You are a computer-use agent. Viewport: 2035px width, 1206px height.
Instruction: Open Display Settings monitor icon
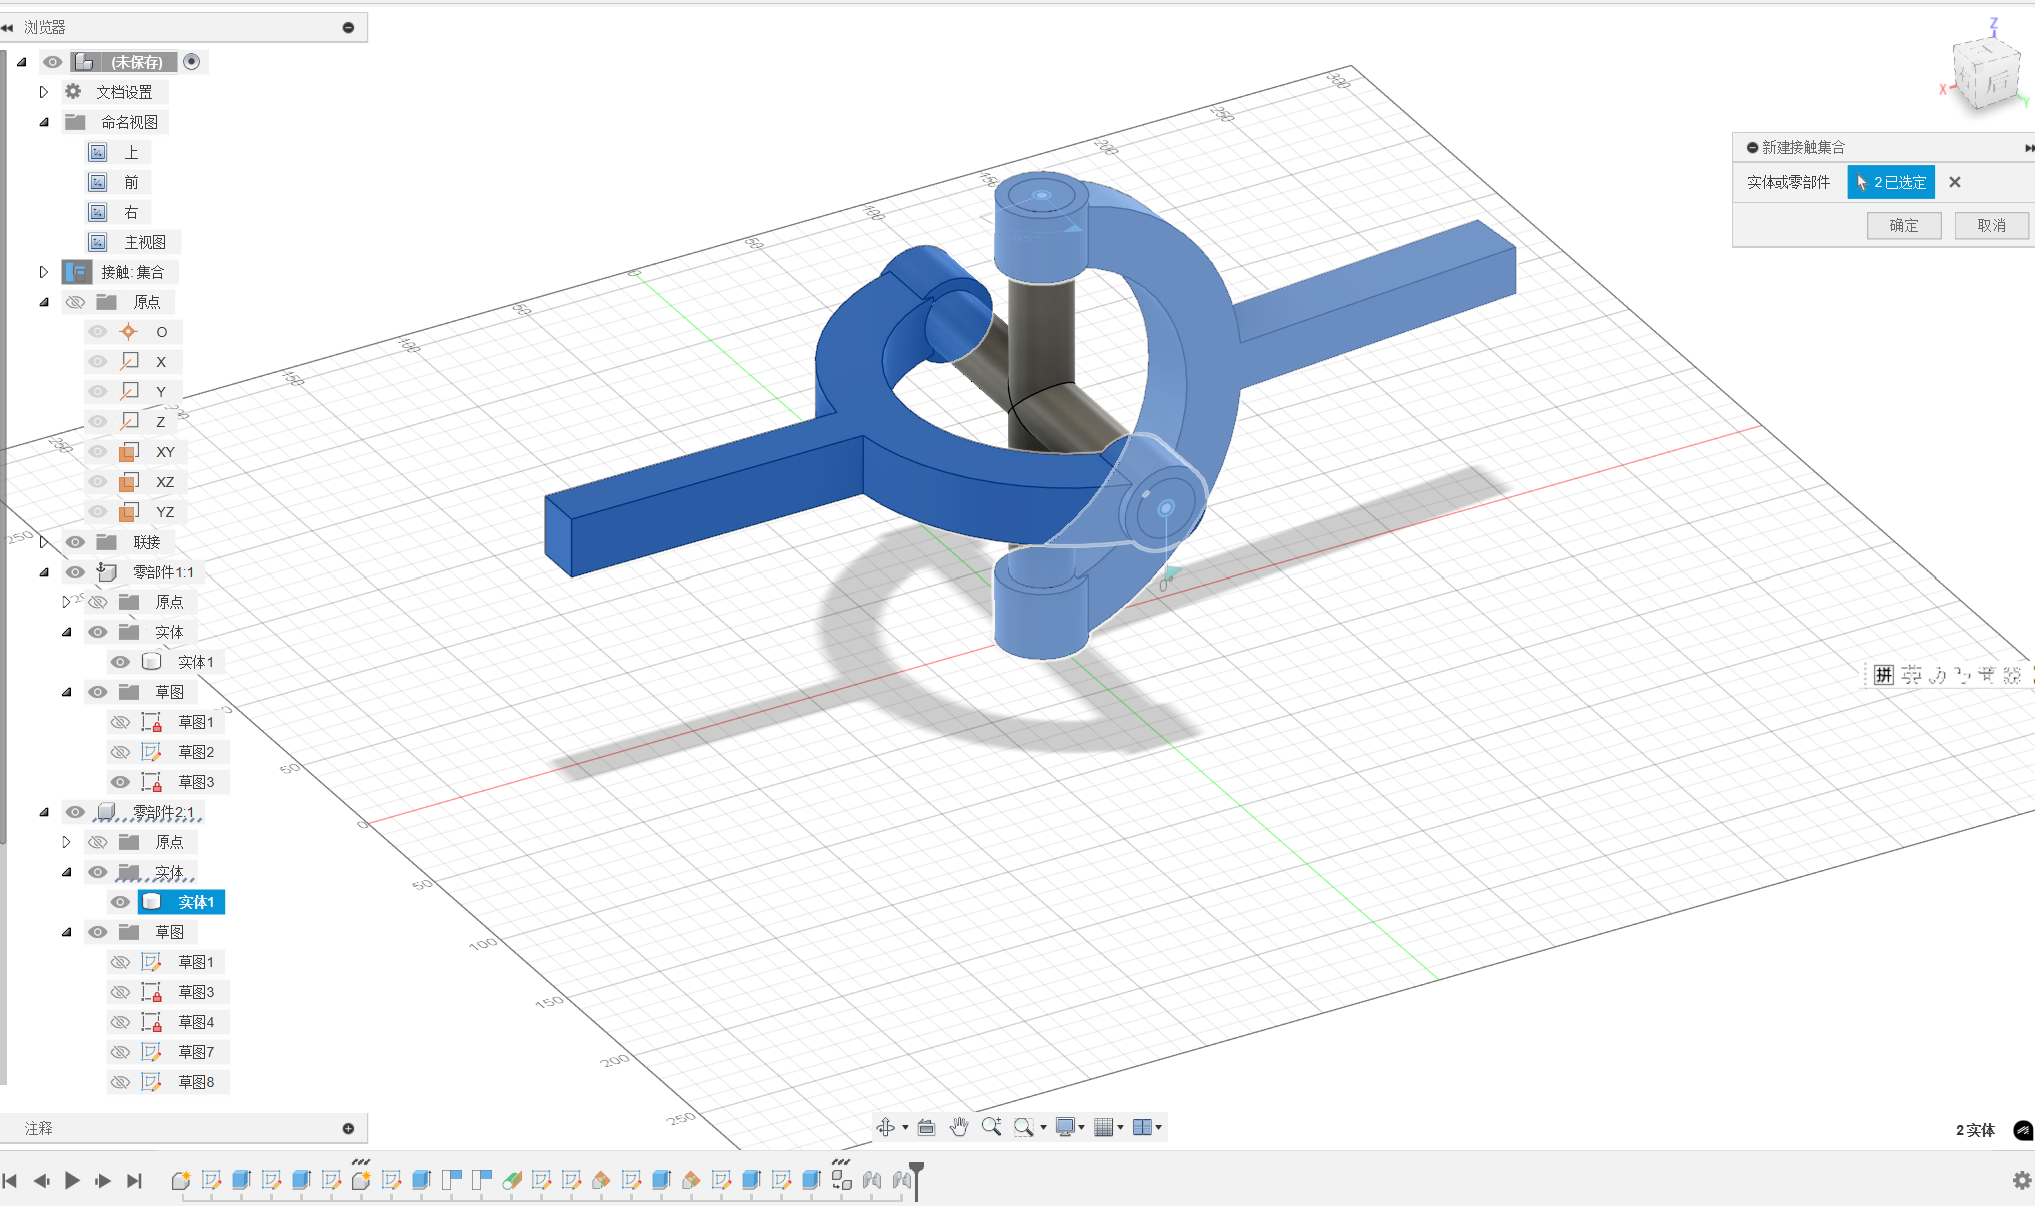point(1065,1127)
